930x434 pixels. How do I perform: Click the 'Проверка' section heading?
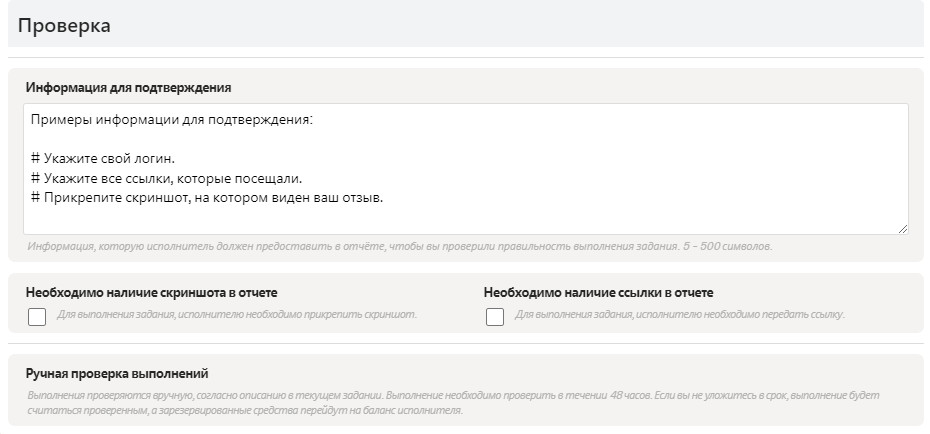pyautogui.click(x=64, y=25)
